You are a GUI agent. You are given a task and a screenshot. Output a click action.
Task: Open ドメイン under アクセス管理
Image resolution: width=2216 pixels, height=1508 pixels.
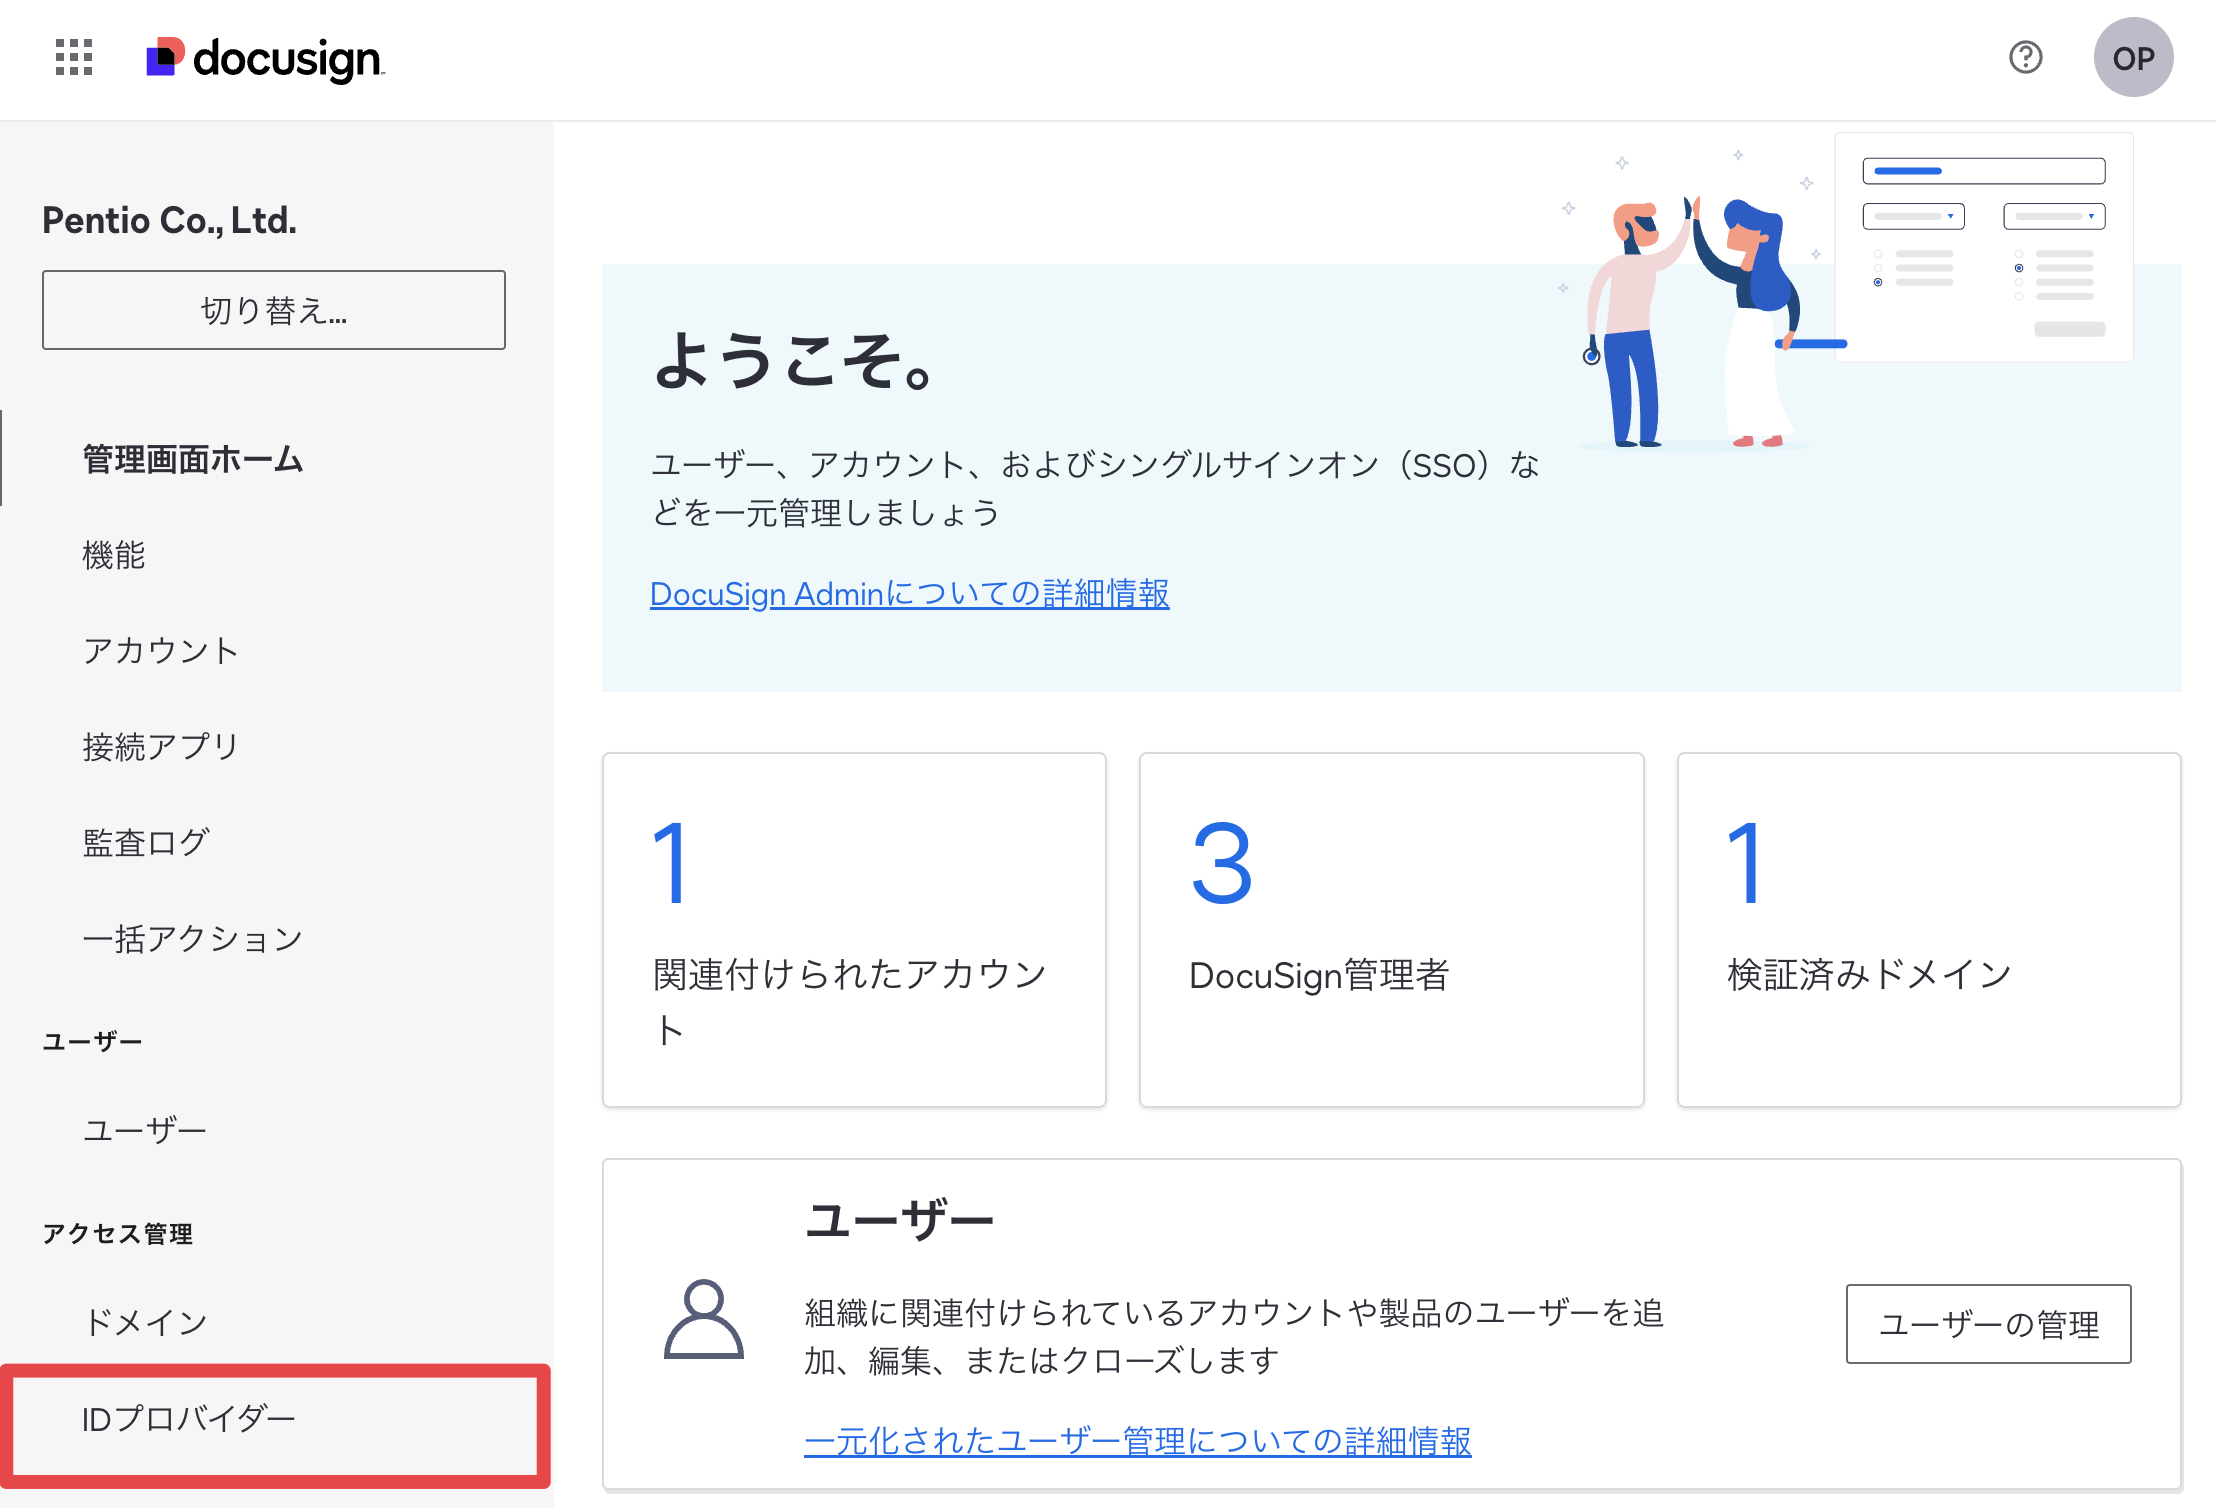(145, 1322)
